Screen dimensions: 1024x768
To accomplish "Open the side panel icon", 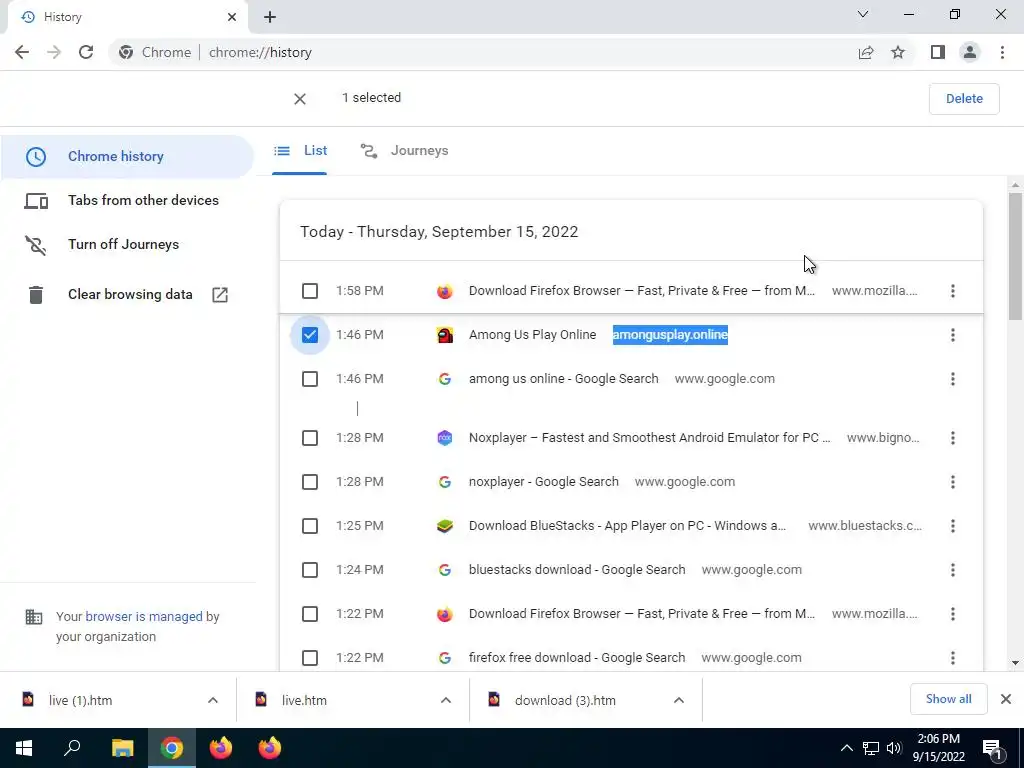I will click(x=938, y=52).
